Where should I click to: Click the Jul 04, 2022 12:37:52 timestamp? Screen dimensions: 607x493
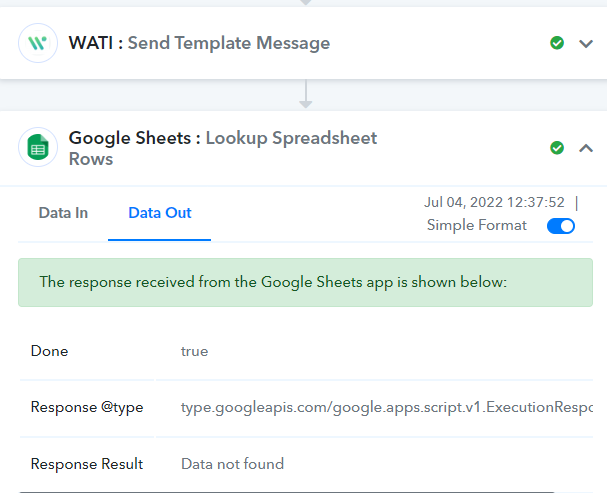[x=494, y=202]
